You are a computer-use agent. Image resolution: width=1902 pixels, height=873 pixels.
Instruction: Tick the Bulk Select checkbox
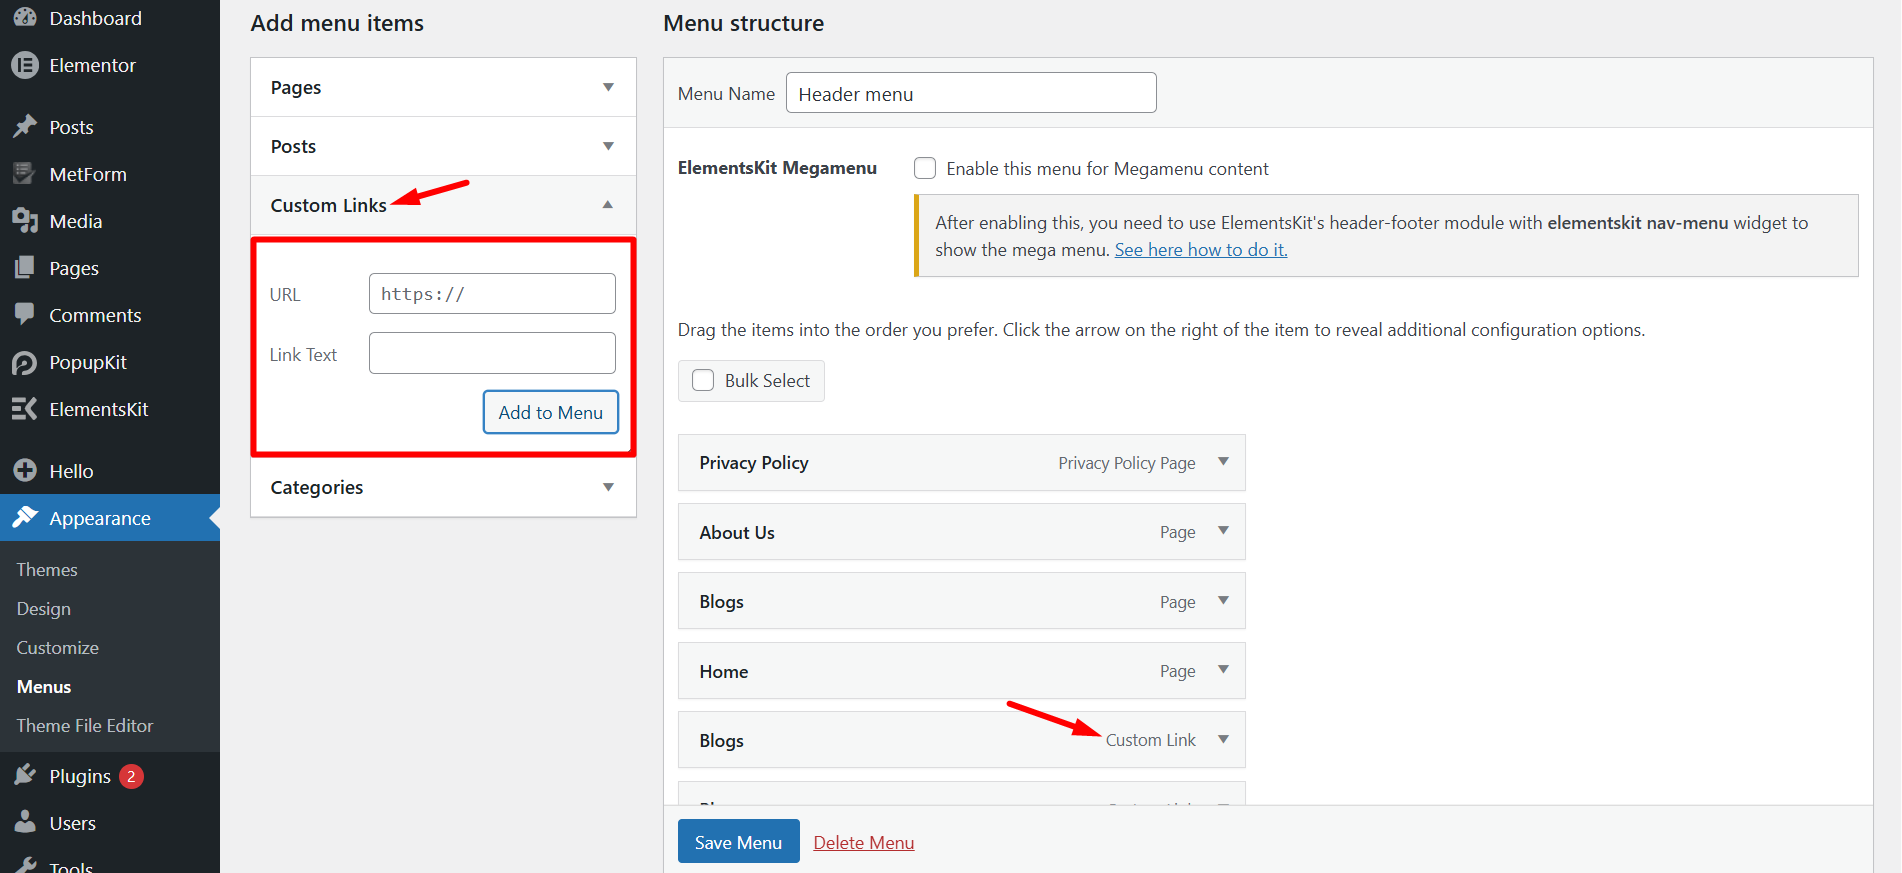click(x=703, y=380)
